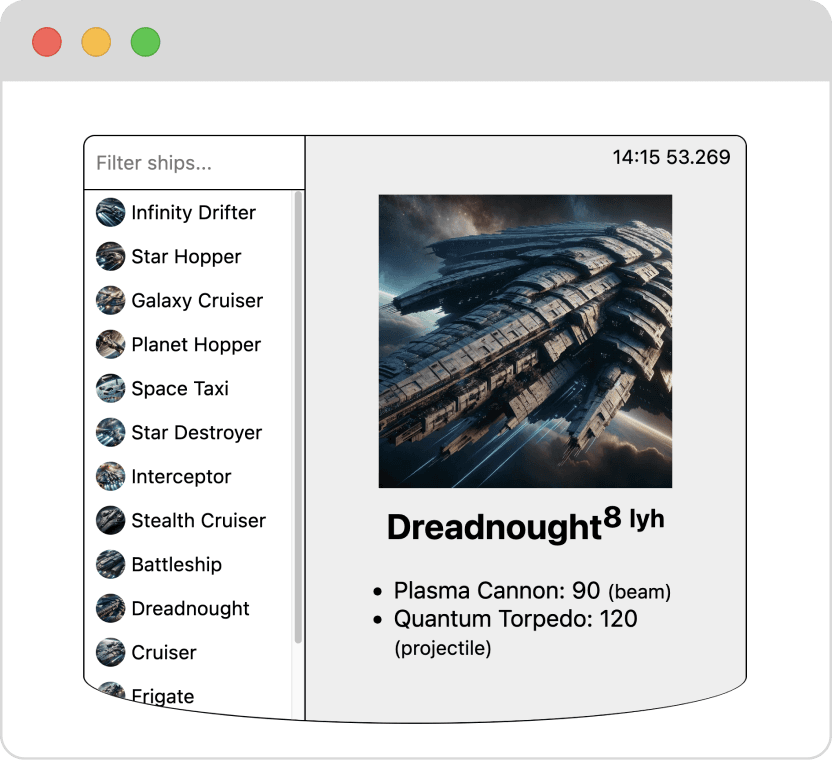Viewport: 832px width, 760px height.
Task: Open the Battleship ship icon
Action: (110, 564)
